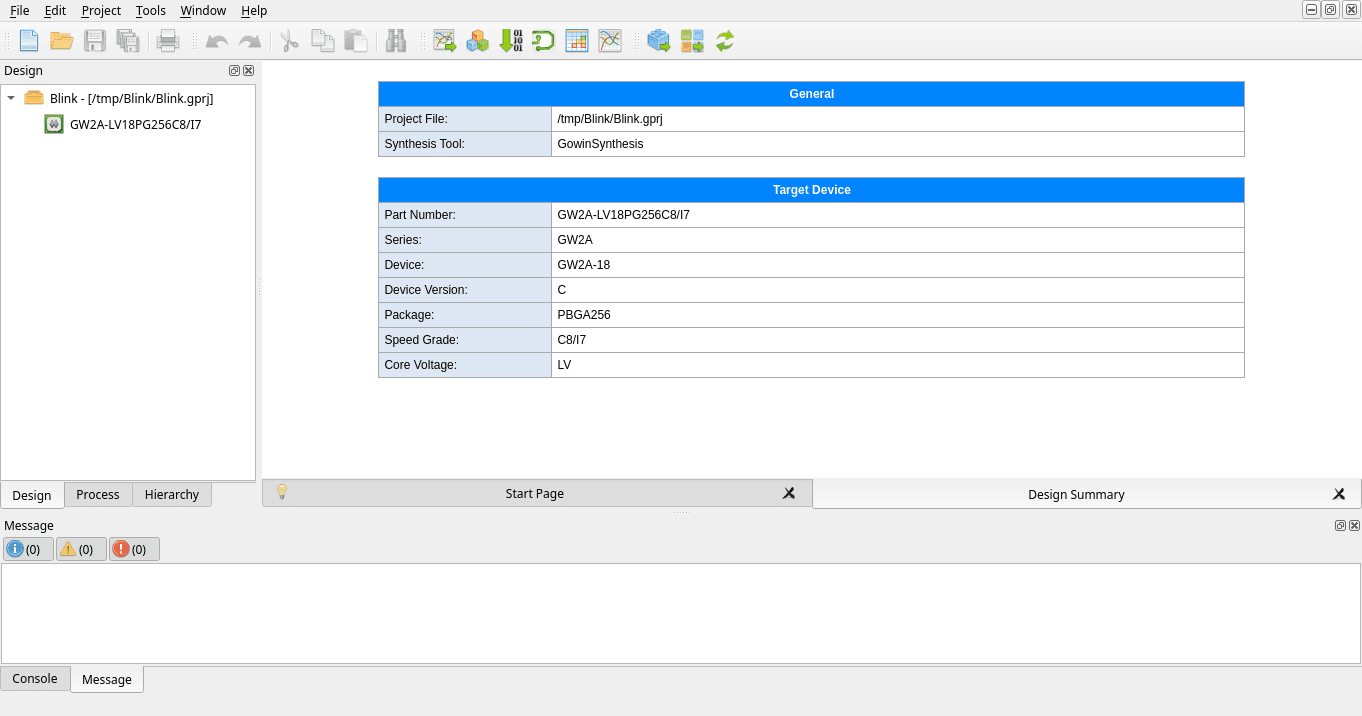1362x716 pixels.
Task: Open the Window menu
Action: click(203, 10)
